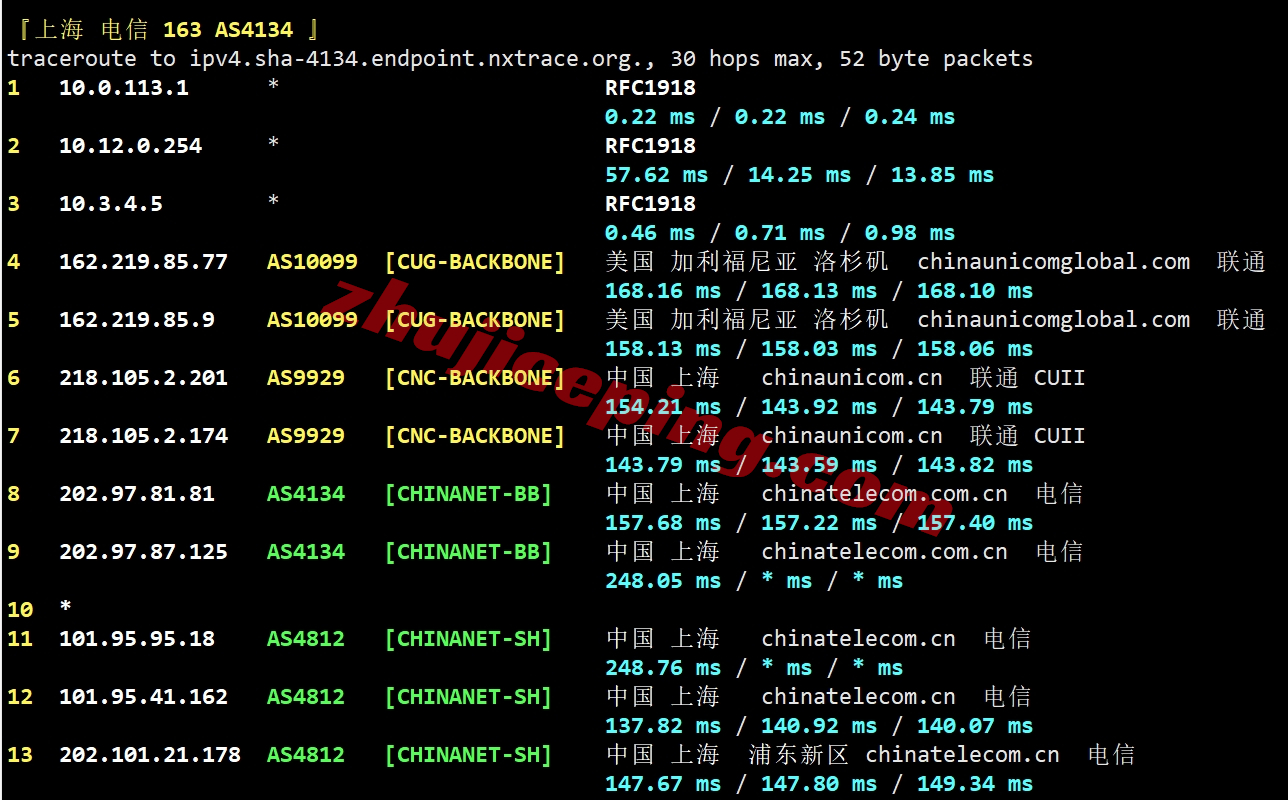The width and height of the screenshot is (1288, 800).
Task: Select hop IP address 202.97.81.81
Action: [137, 494]
